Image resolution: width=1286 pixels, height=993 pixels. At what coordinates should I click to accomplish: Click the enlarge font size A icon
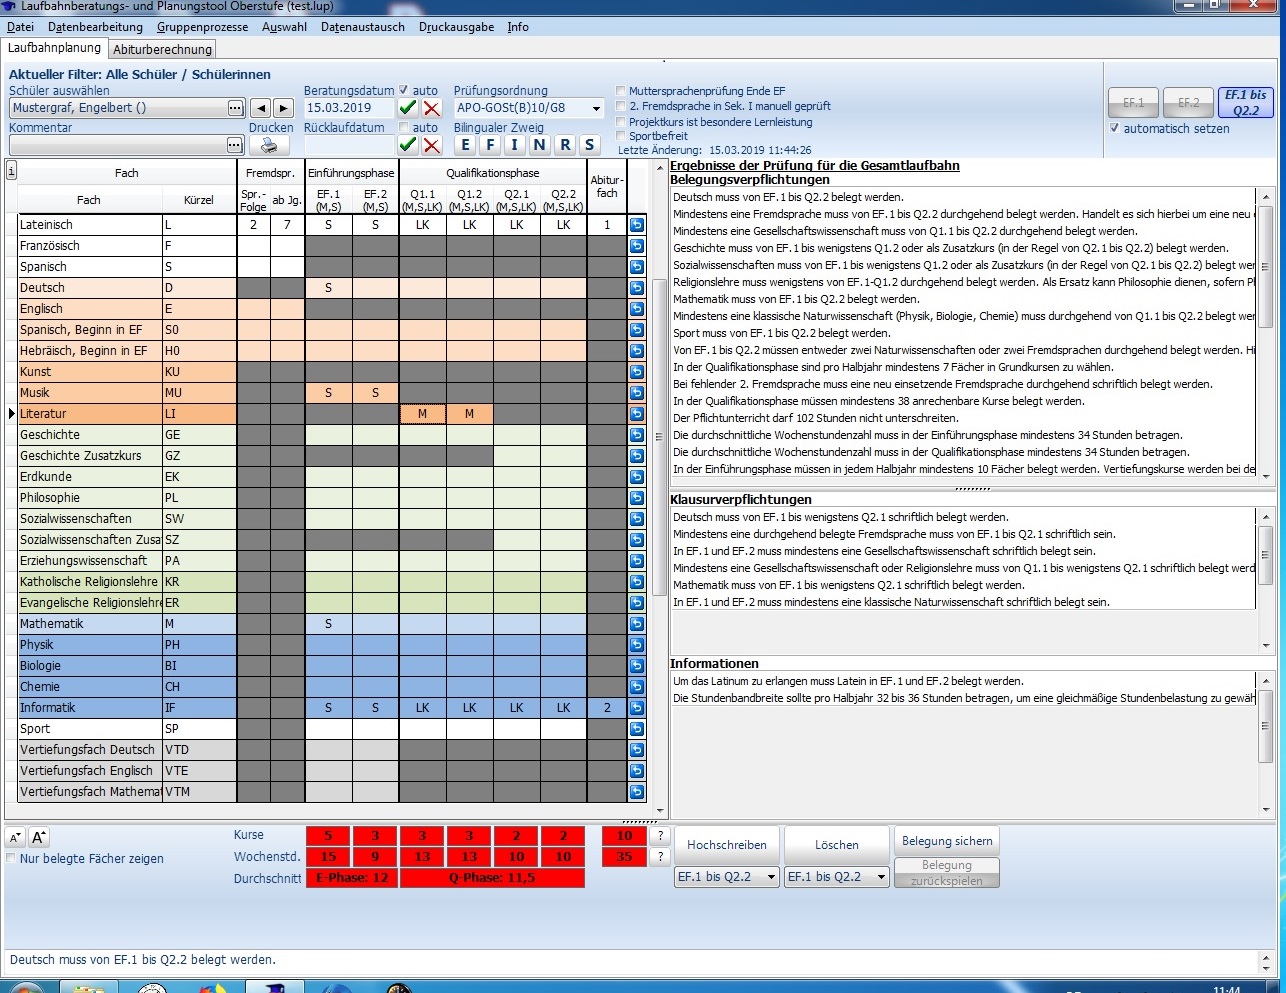39,838
